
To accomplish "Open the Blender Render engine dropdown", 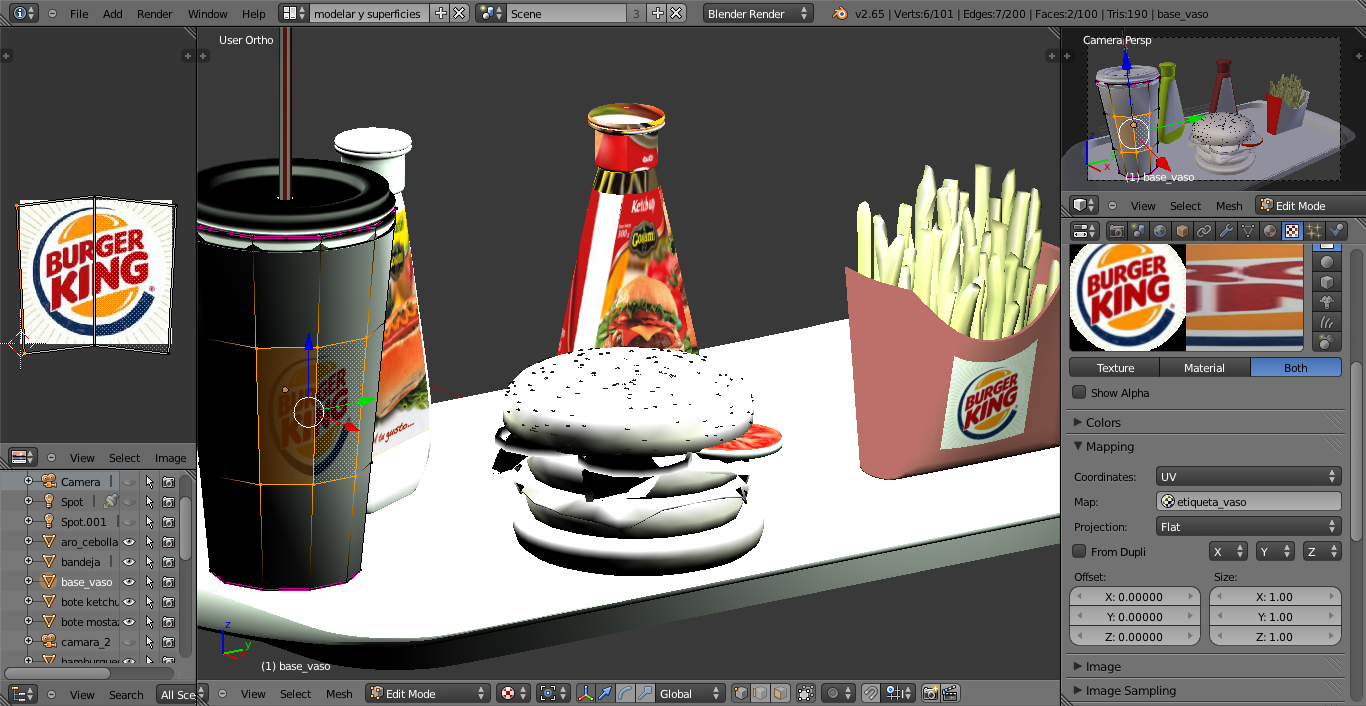I will click(759, 14).
